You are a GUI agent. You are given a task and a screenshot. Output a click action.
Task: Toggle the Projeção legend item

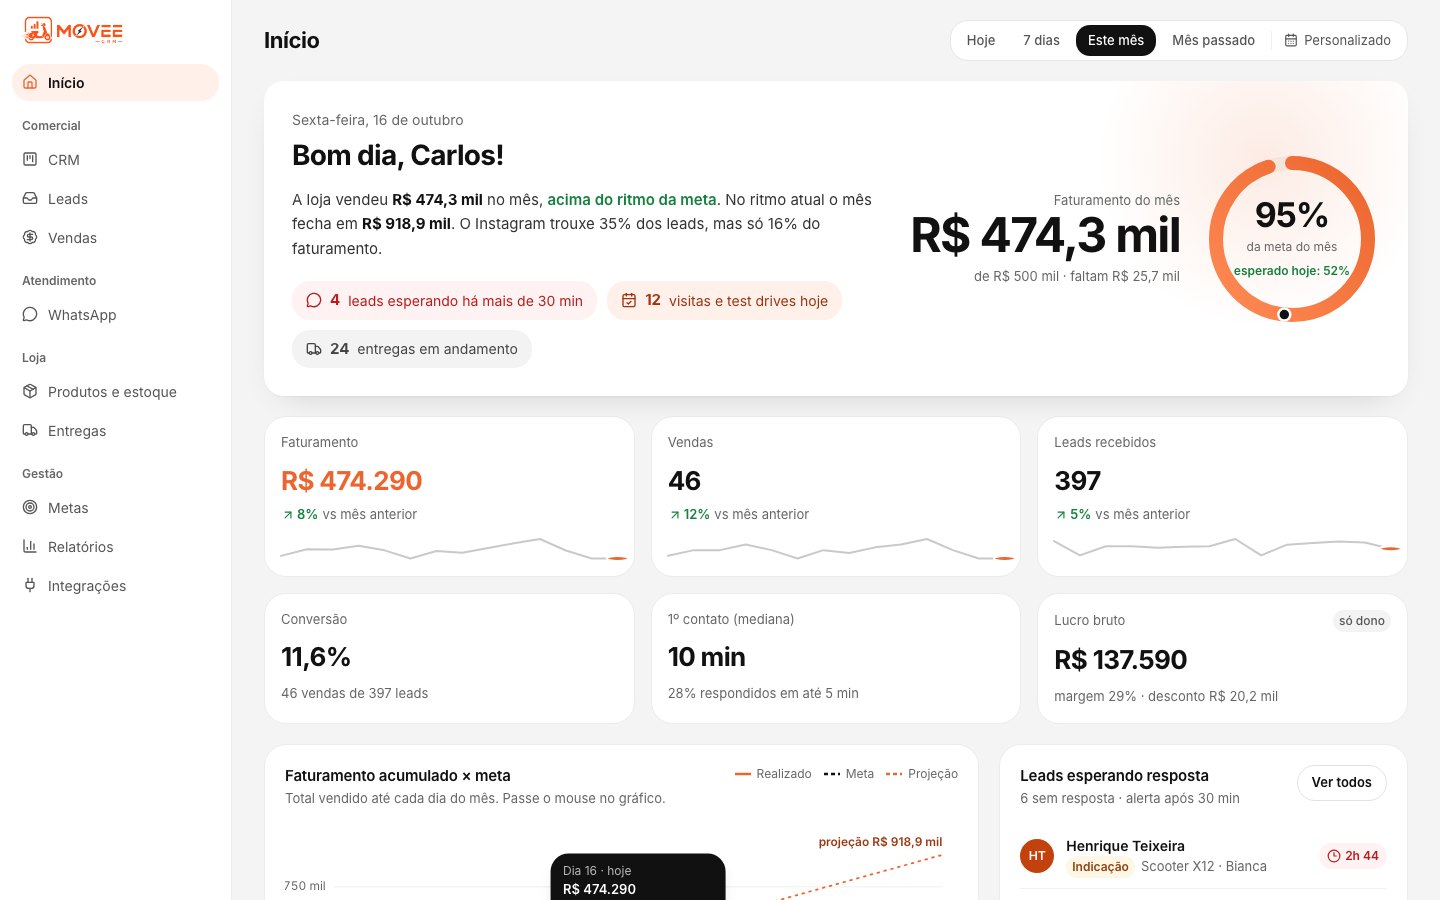[922, 774]
